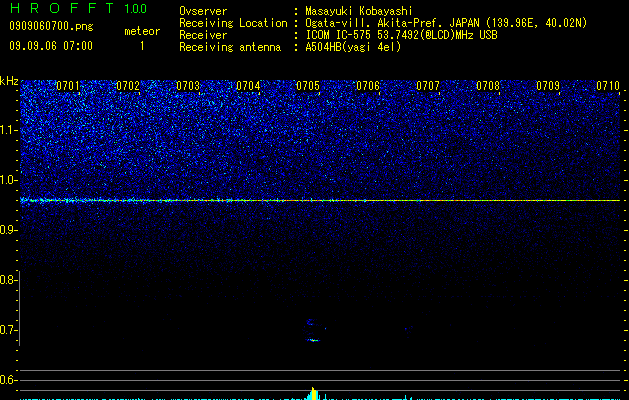
Task: Select the 0703 time label
Action: point(188,86)
